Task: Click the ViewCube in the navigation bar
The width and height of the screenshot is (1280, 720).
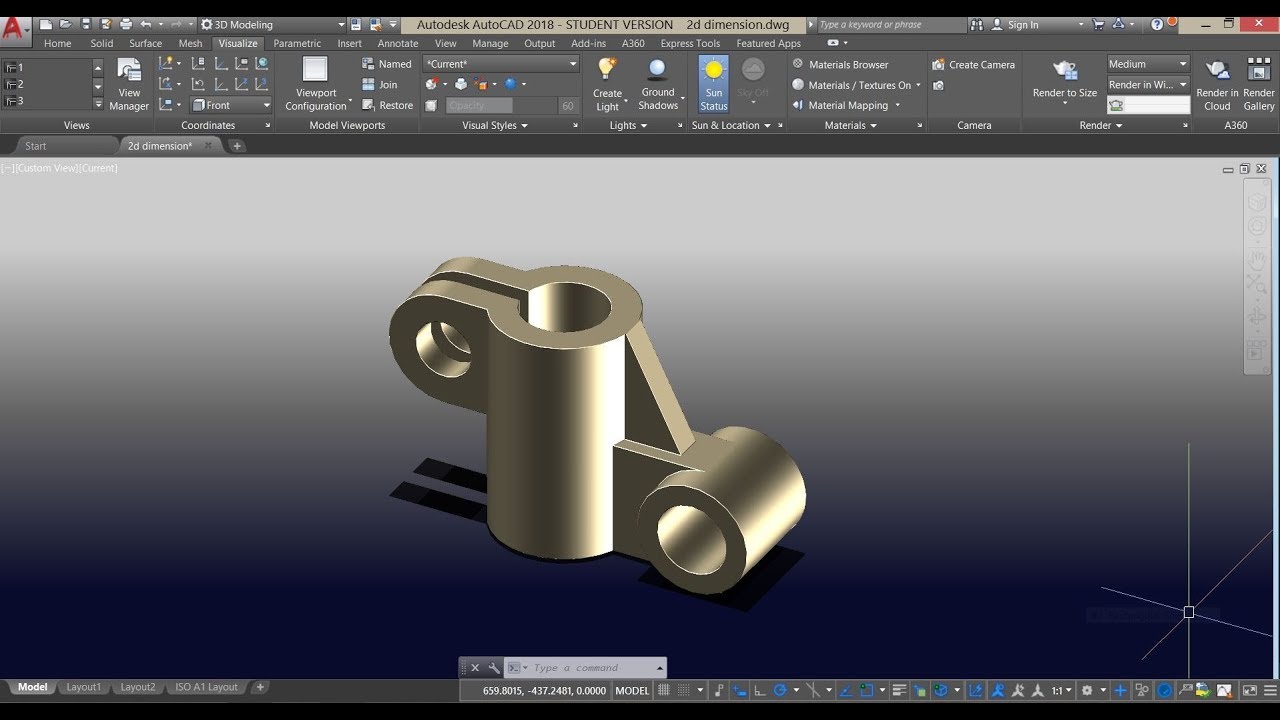Action: [x=1257, y=201]
